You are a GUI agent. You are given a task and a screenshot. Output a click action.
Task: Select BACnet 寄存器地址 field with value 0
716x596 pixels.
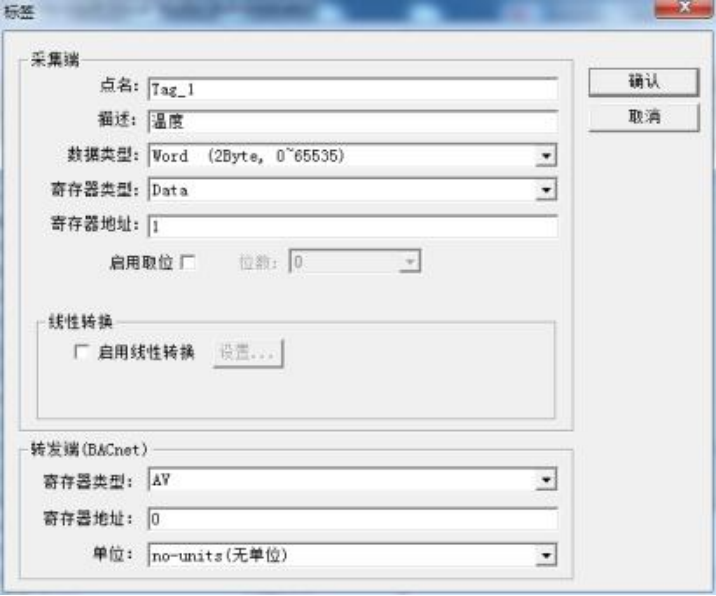(x=353, y=519)
